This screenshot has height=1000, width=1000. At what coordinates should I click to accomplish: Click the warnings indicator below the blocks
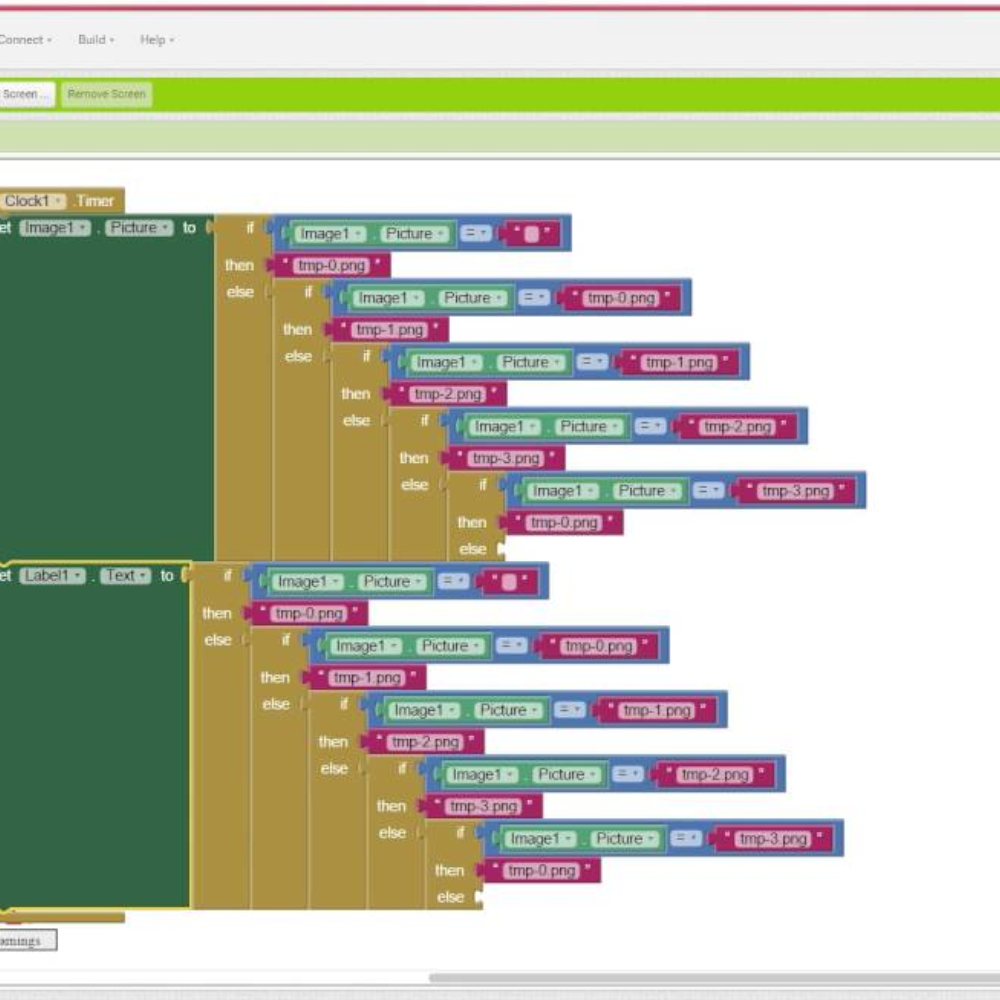28,940
